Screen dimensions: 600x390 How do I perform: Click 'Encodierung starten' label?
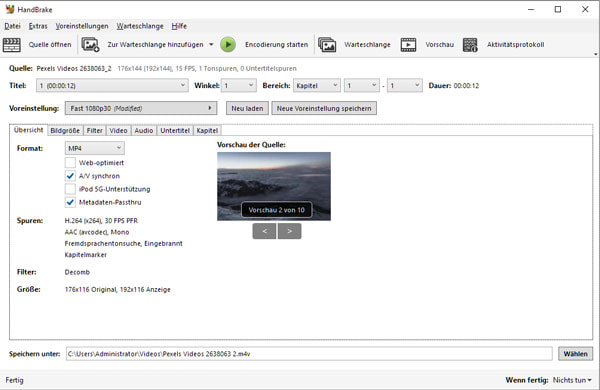[276, 45]
